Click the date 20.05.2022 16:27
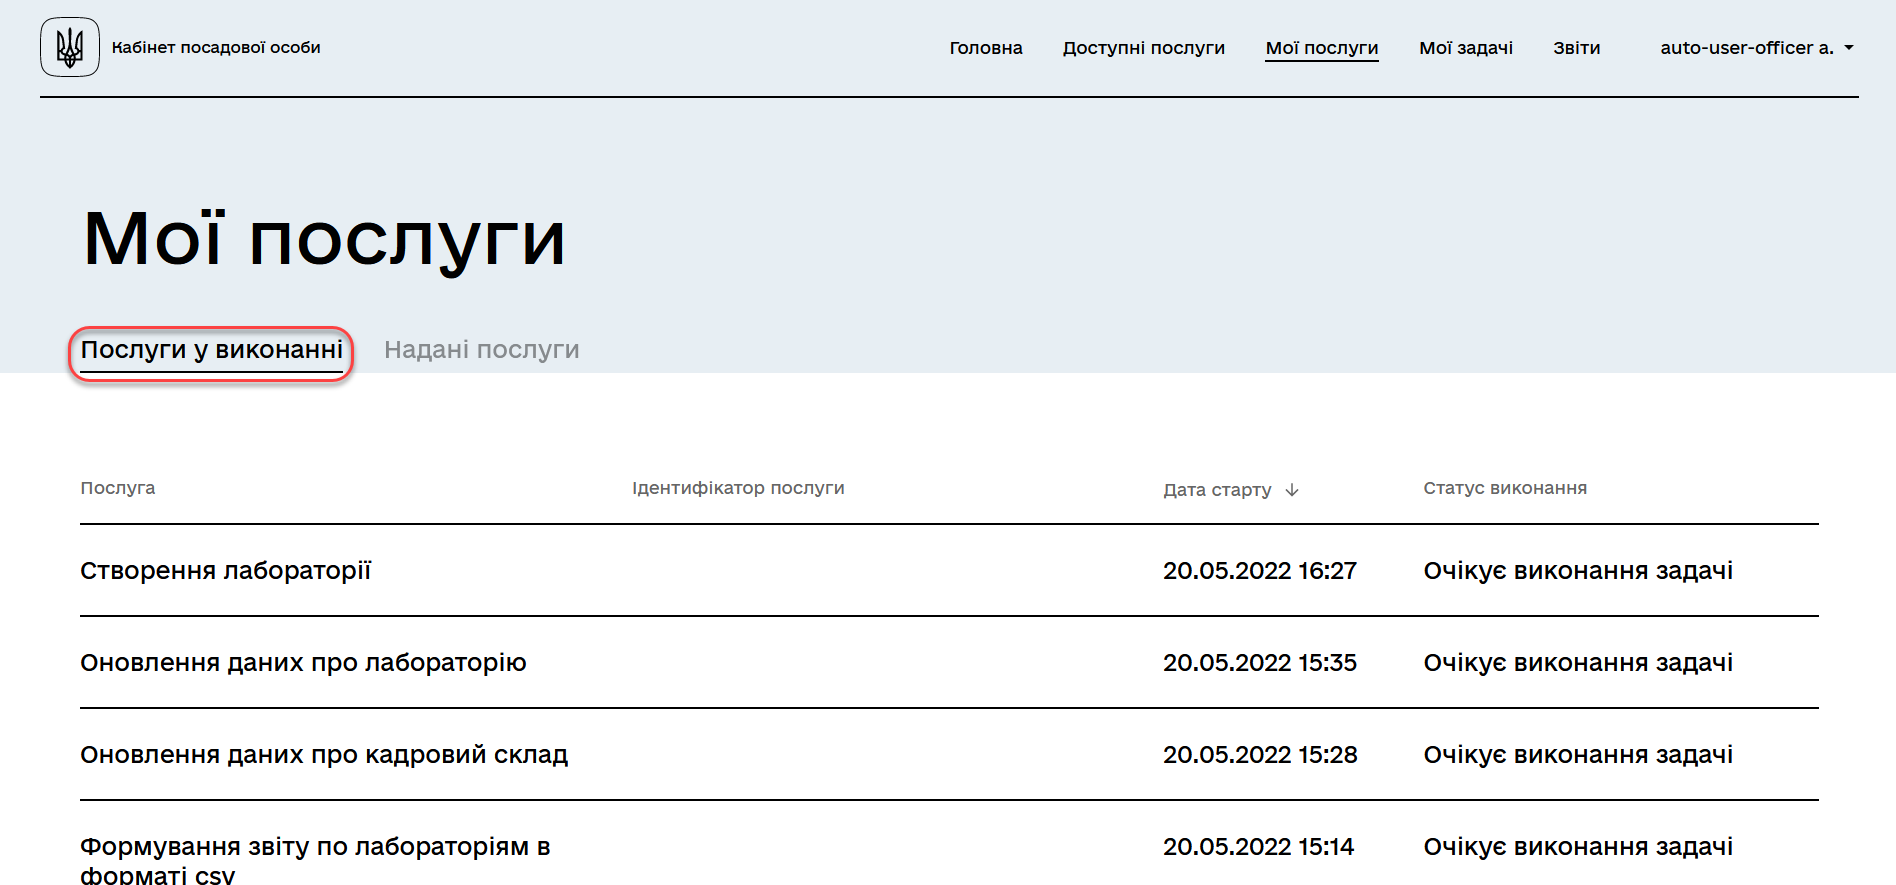Screen dimensions: 1896x885 coord(1260,571)
